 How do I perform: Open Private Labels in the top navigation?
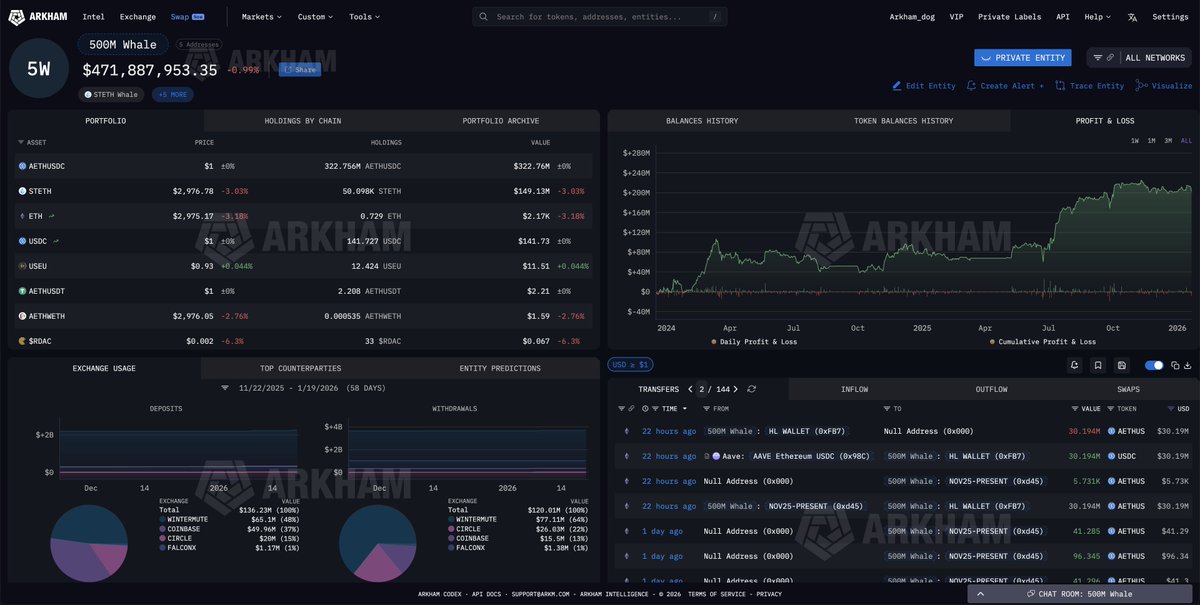click(x=1009, y=17)
